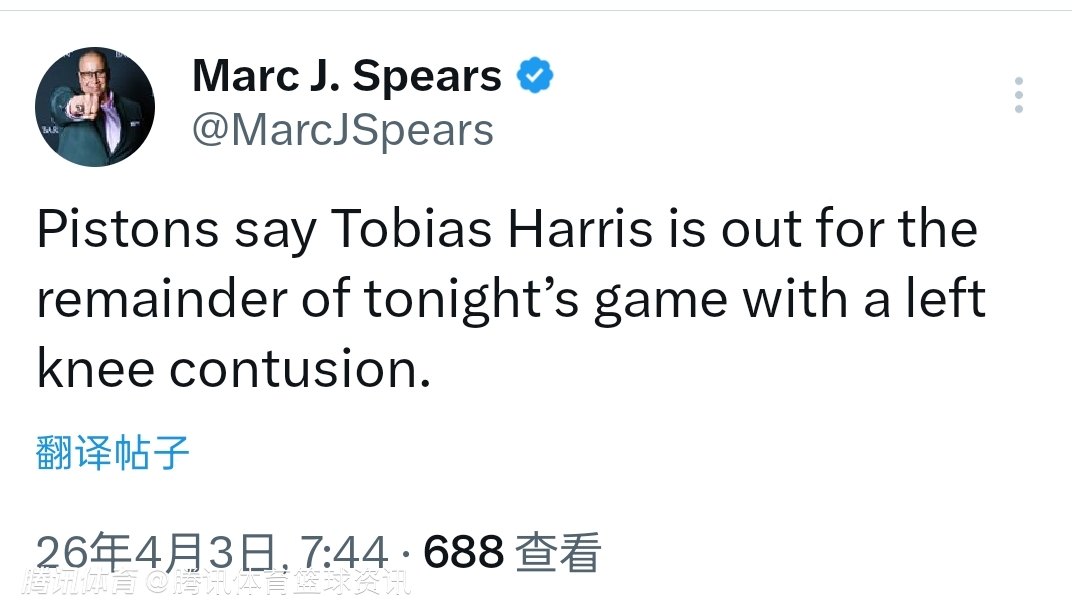Click the display name Marc J. Spears

(x=346, y=76)
